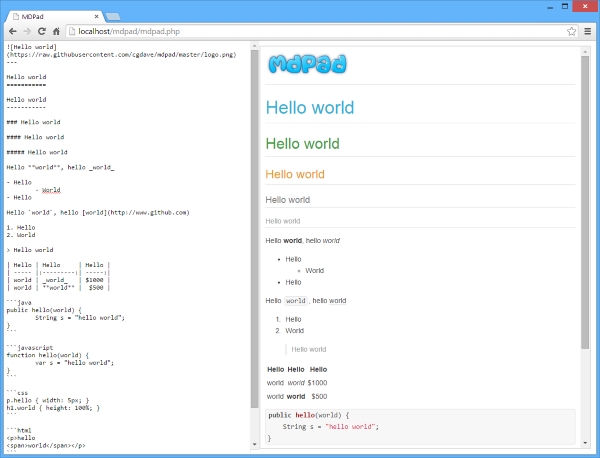Click the editor pane scrollbar thumb
Screen dimensions: 600x458
click(254, 229)
